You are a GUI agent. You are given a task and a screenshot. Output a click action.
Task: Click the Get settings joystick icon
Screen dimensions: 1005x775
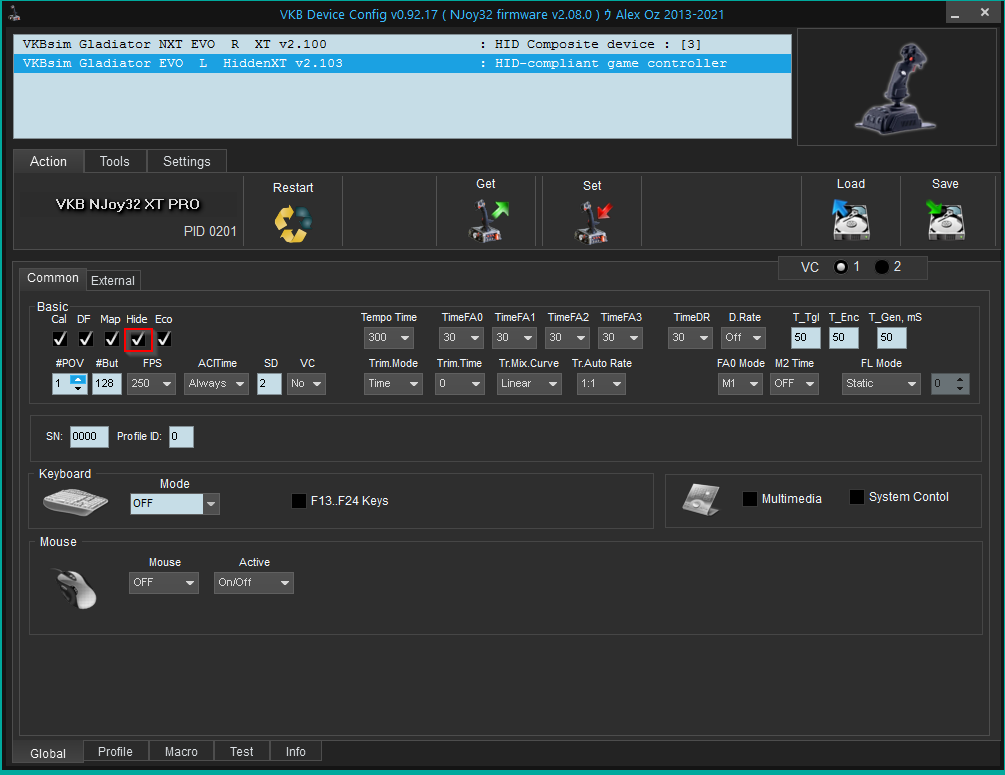click(x=488, y=221)
